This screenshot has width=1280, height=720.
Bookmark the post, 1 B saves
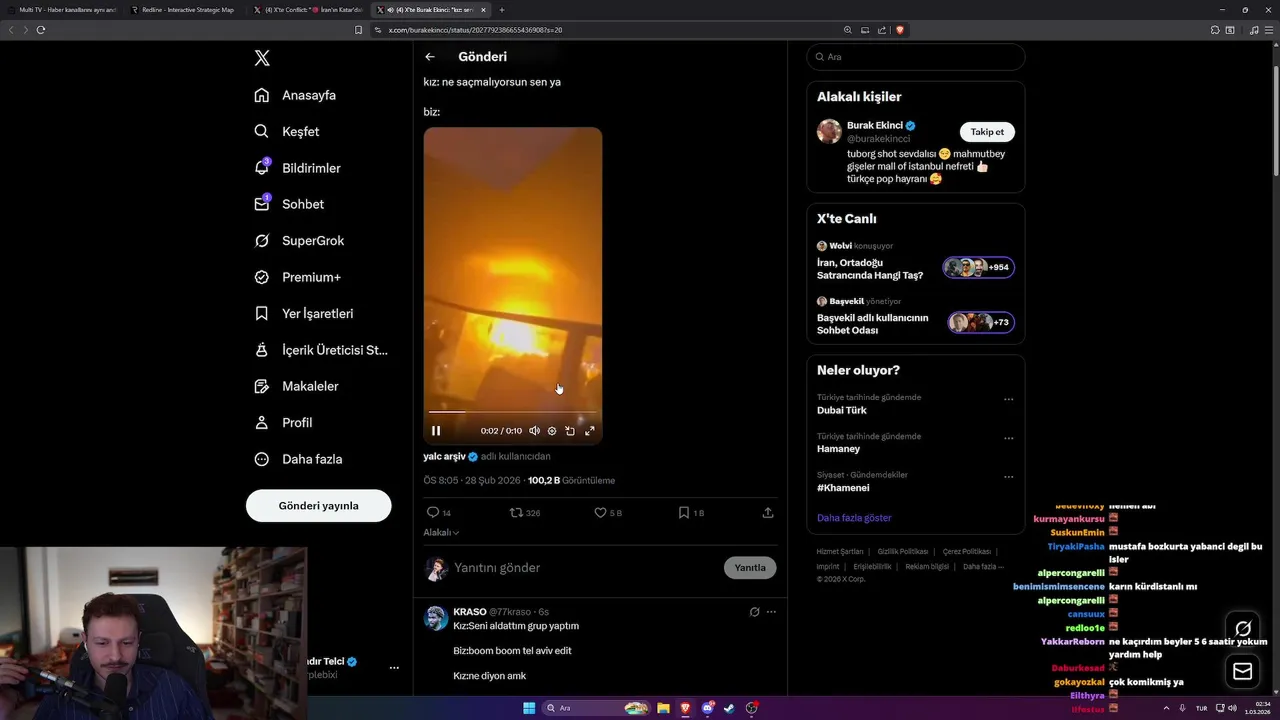coord(691,513)
